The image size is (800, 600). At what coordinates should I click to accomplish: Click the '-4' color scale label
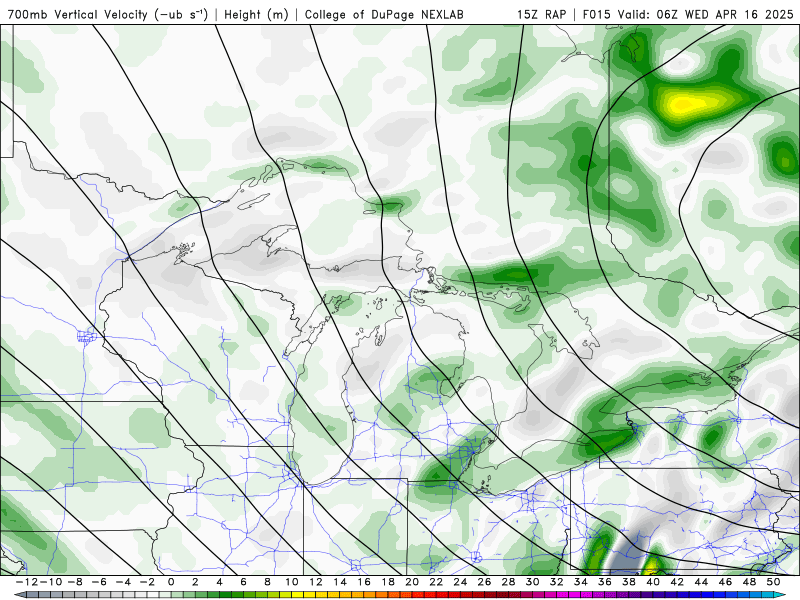[x=123, y=582]
